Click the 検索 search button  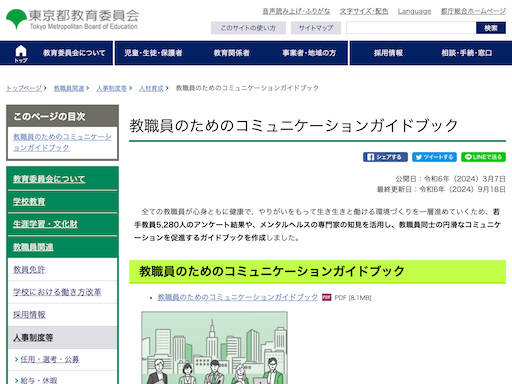click(x=491, y=28)
